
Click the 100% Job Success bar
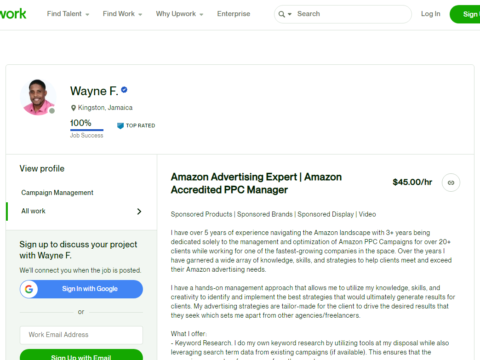[x=87, y=130]
